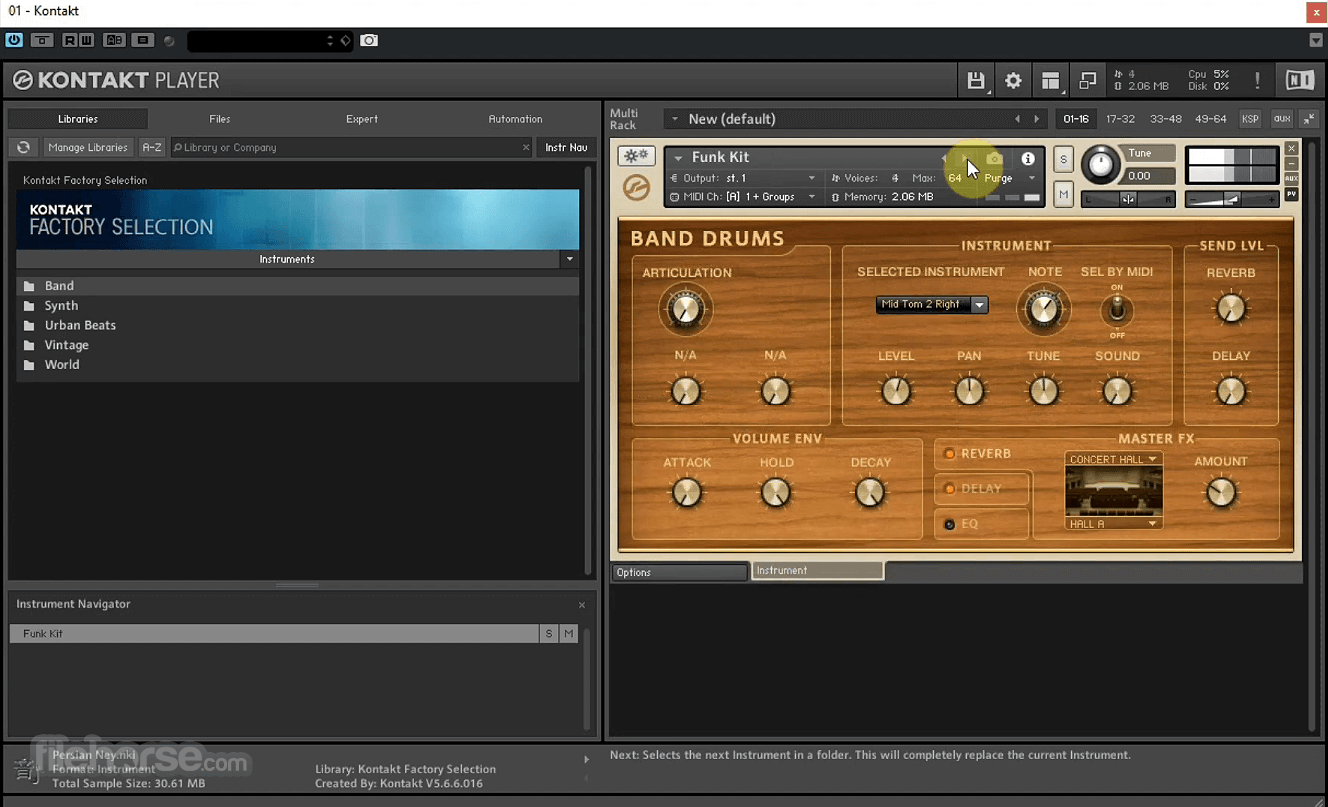The height and width of the screenshot is (807, 1328).
Task: Open Kontakt options via the gear icon
Action: click(1013, 81)
